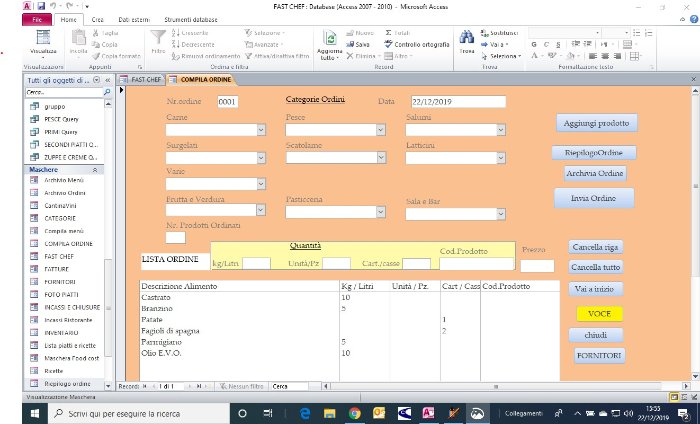700x424 pixels.
Task: Toggle Attiva/disattiva filtro
Action: (x=277, y=56)
